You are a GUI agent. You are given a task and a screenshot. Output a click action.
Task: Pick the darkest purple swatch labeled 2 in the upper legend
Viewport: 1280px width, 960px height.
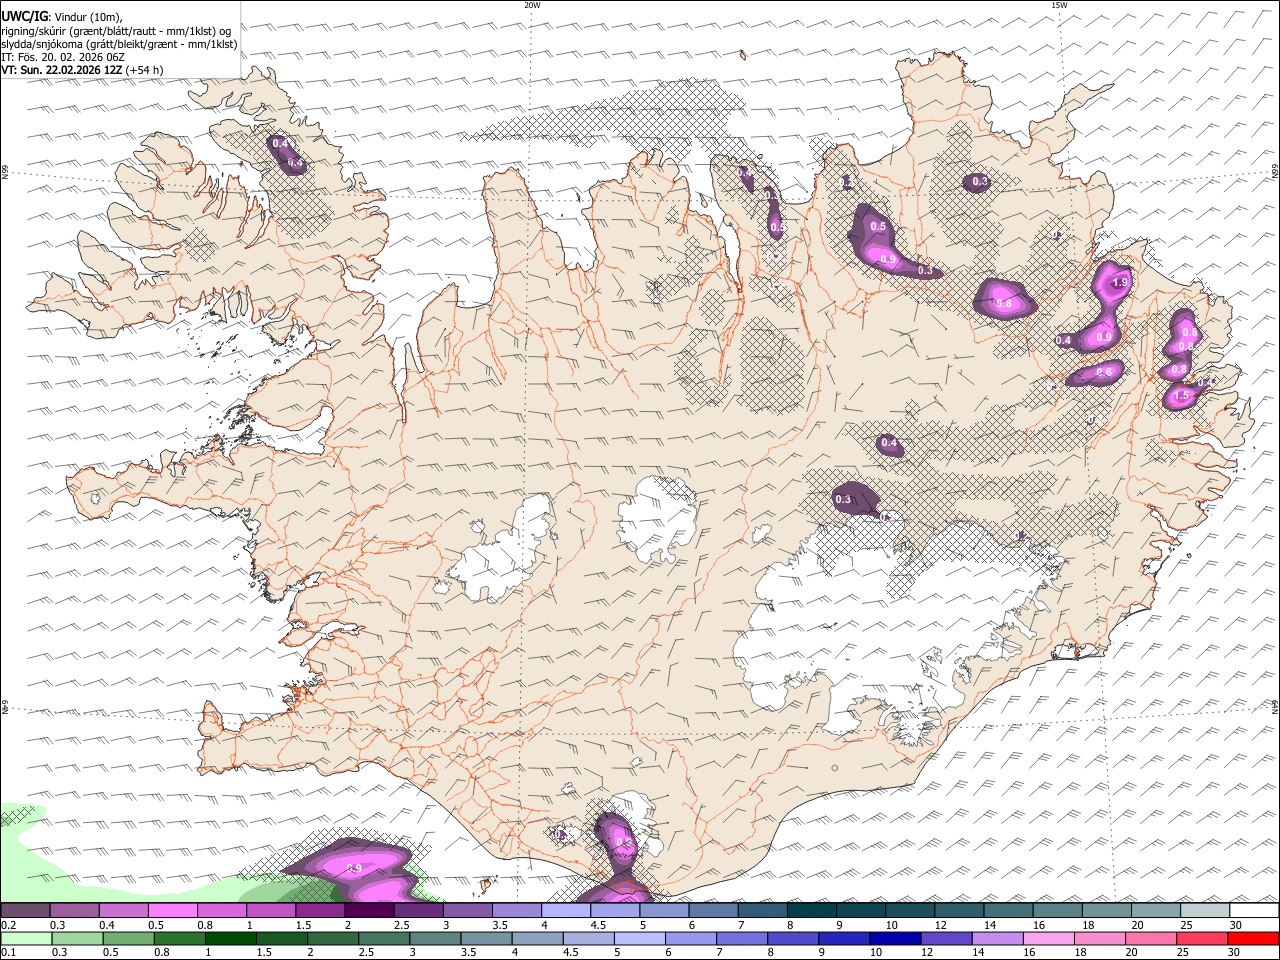(369, 911)
